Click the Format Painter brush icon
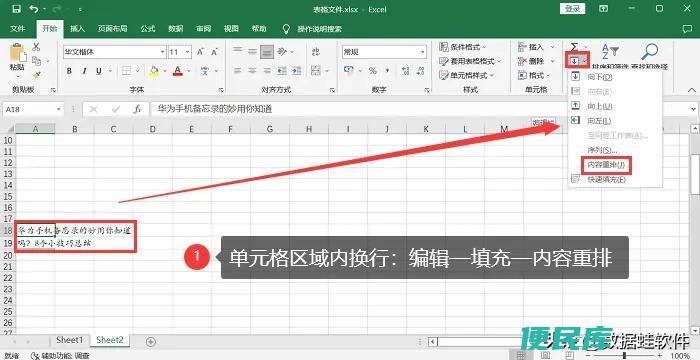The image size is (700, 360). 37,75
